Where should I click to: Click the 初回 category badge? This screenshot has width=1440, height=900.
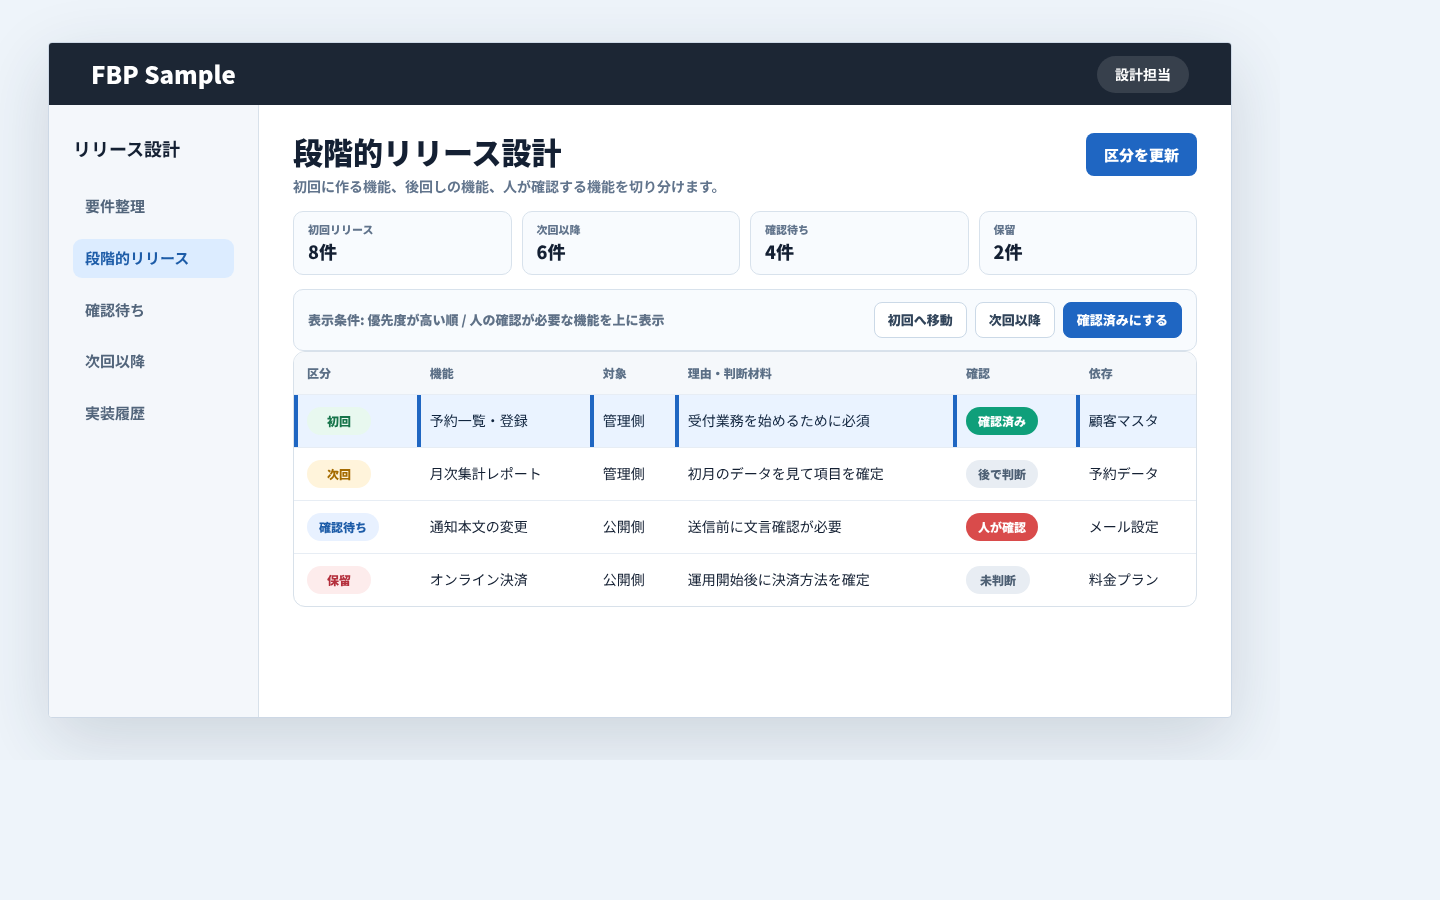[339, 421]
